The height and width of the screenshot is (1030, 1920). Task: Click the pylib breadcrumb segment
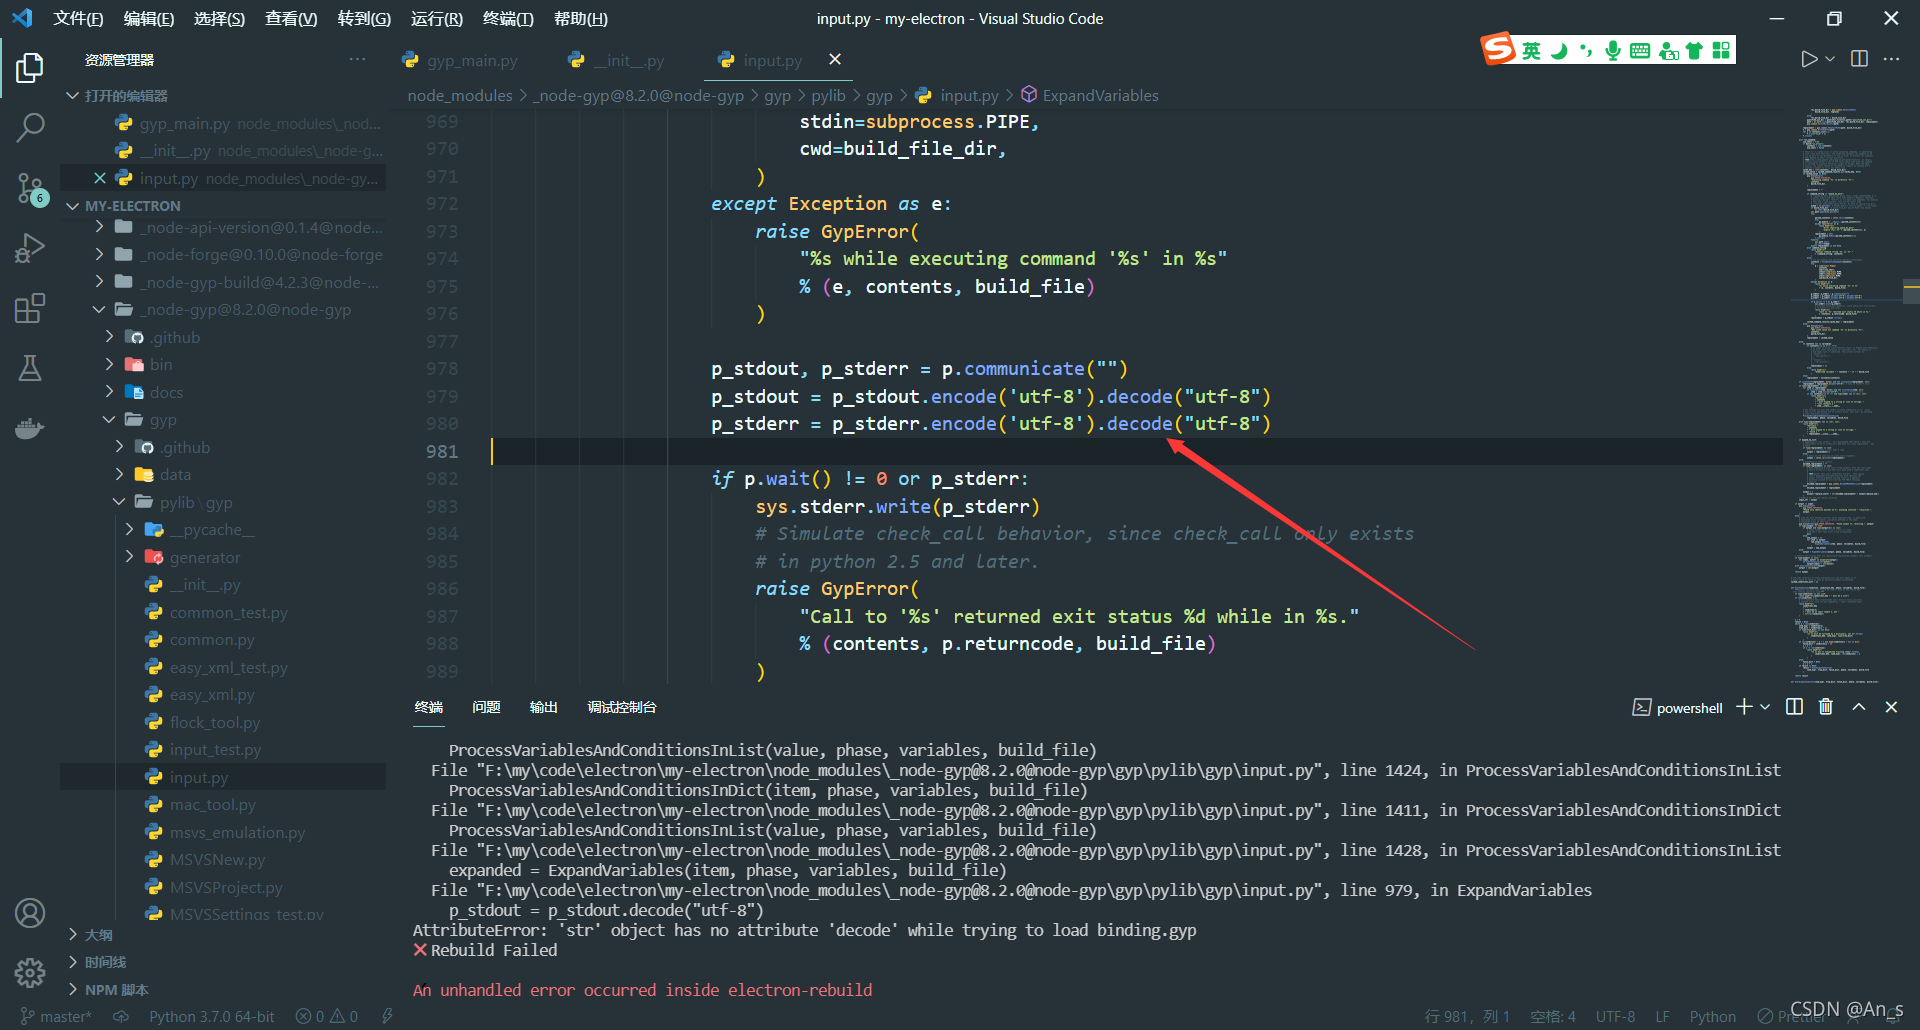(828, 95)
